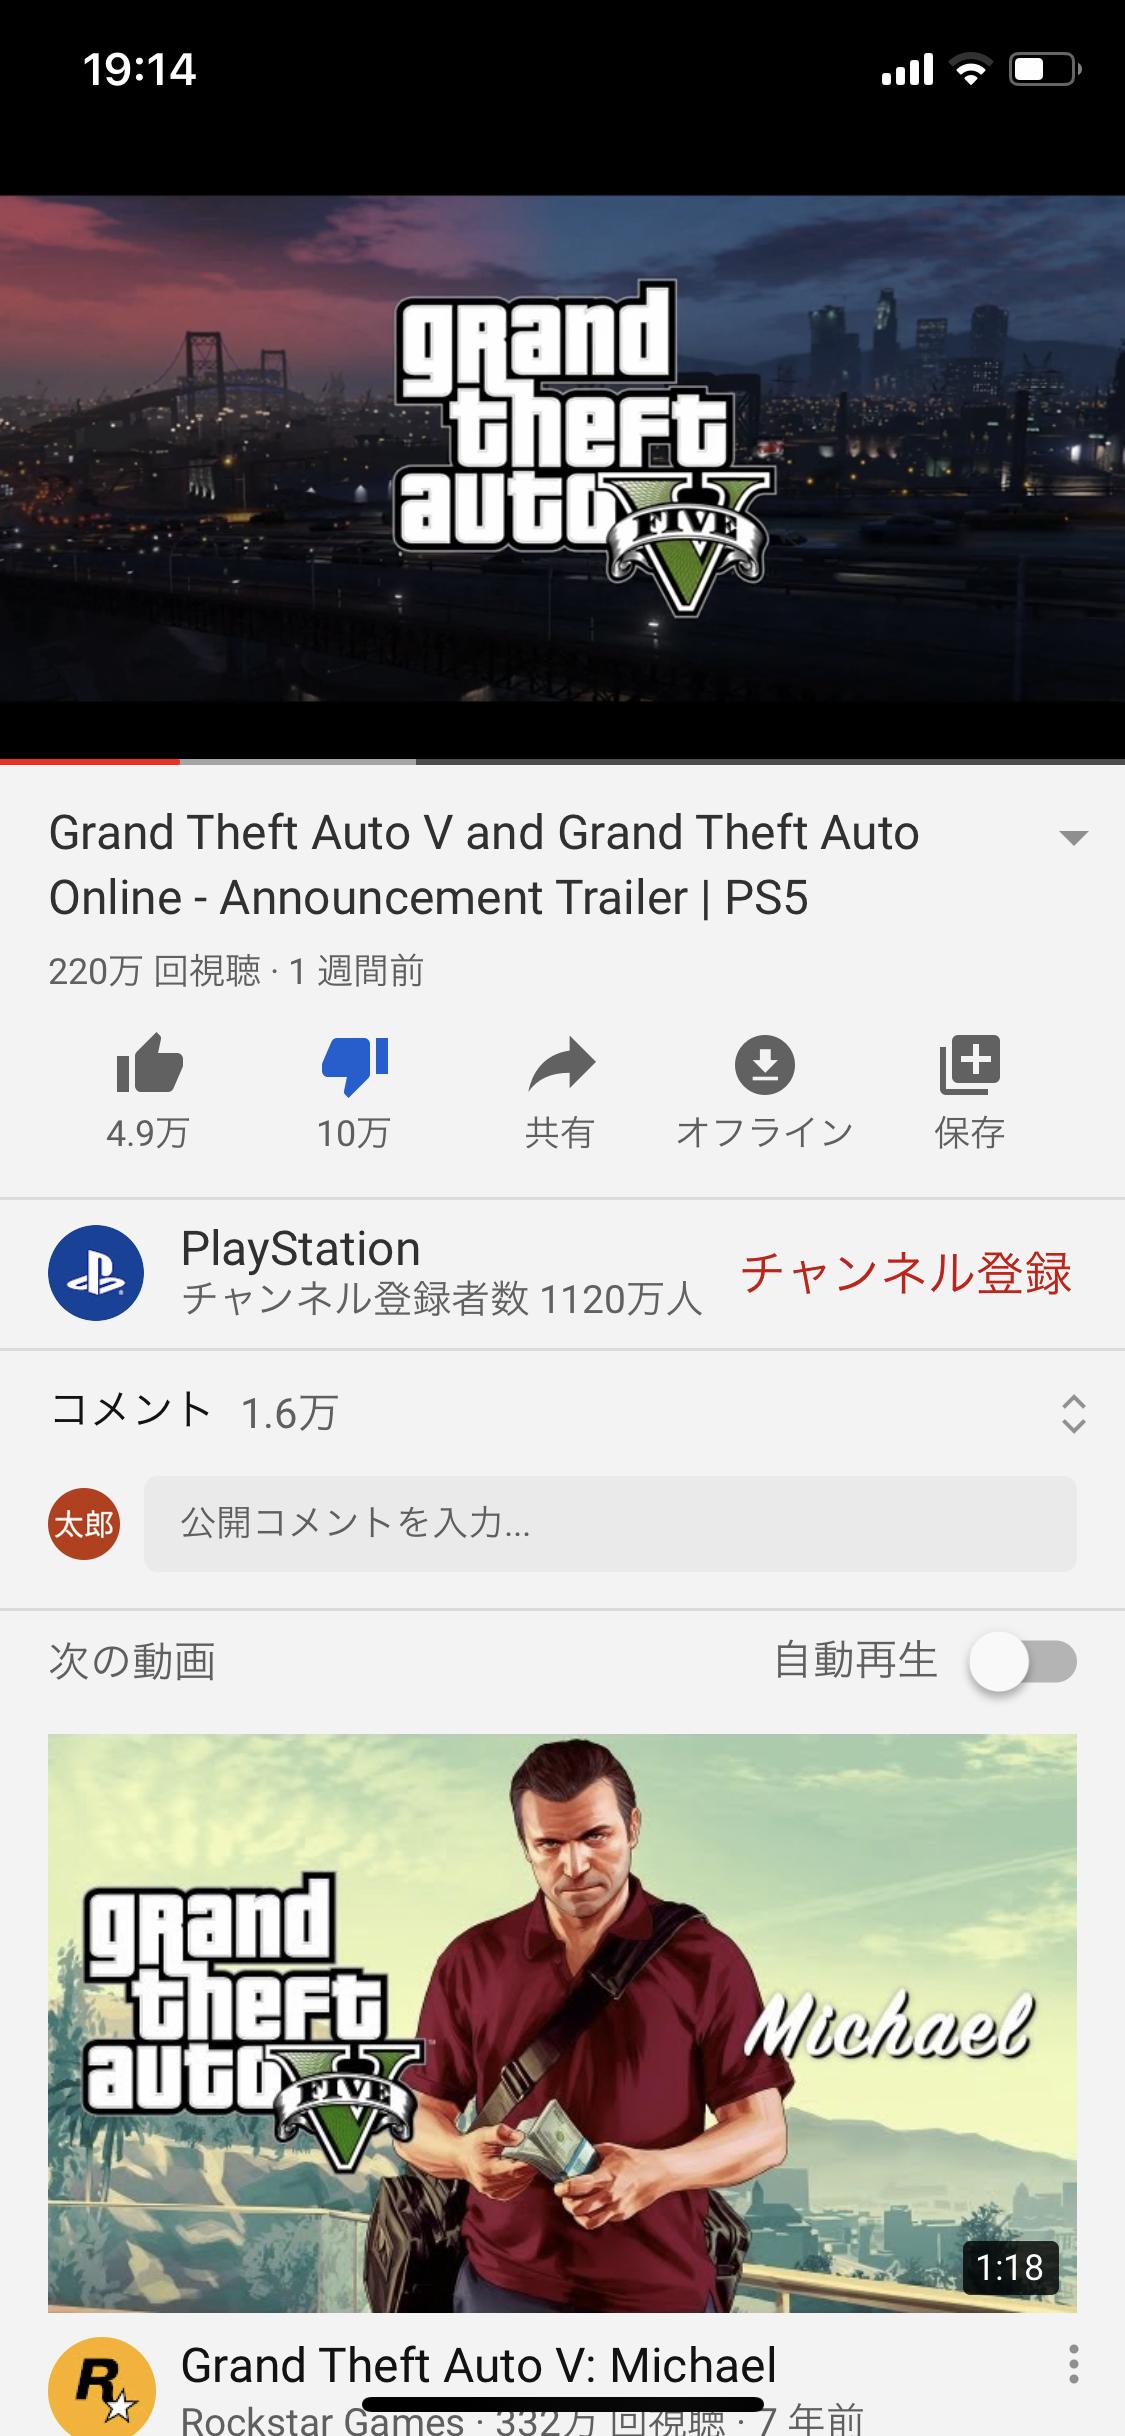Subscribe with チャンネル登録 button
The width and height of the screenshot is (1125, 2436).
(x=906, y=1273)
